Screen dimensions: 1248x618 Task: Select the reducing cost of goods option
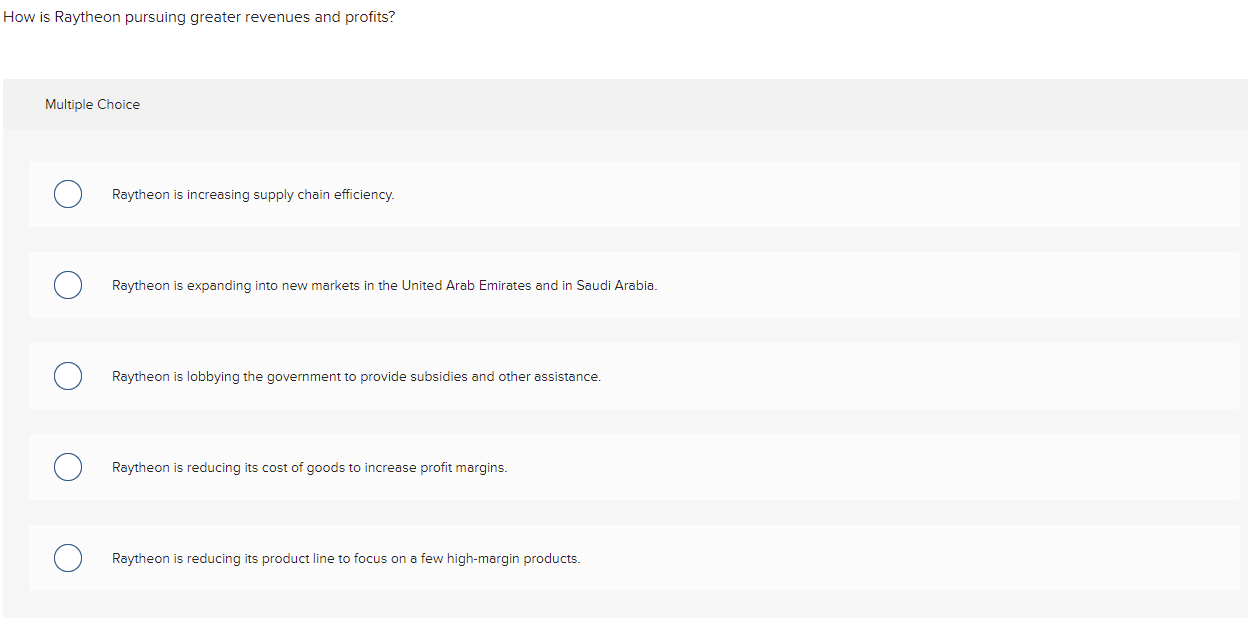(67, 467)
